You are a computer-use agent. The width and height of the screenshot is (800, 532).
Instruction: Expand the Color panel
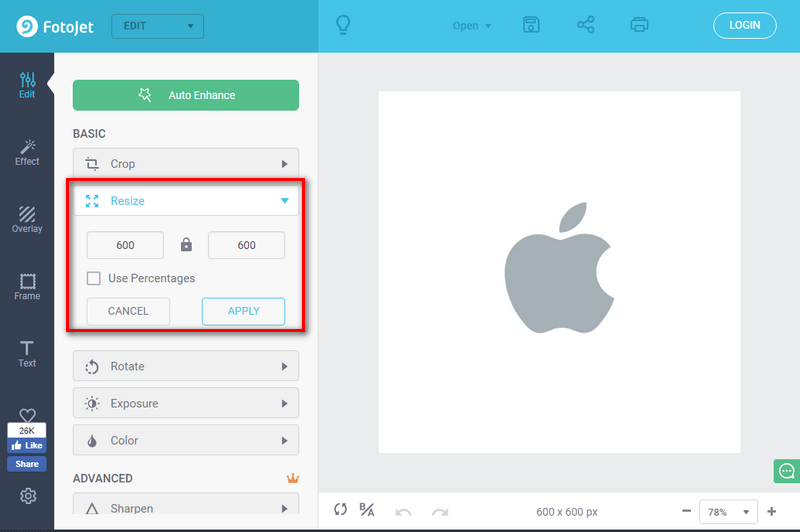(x=186, y=441)
